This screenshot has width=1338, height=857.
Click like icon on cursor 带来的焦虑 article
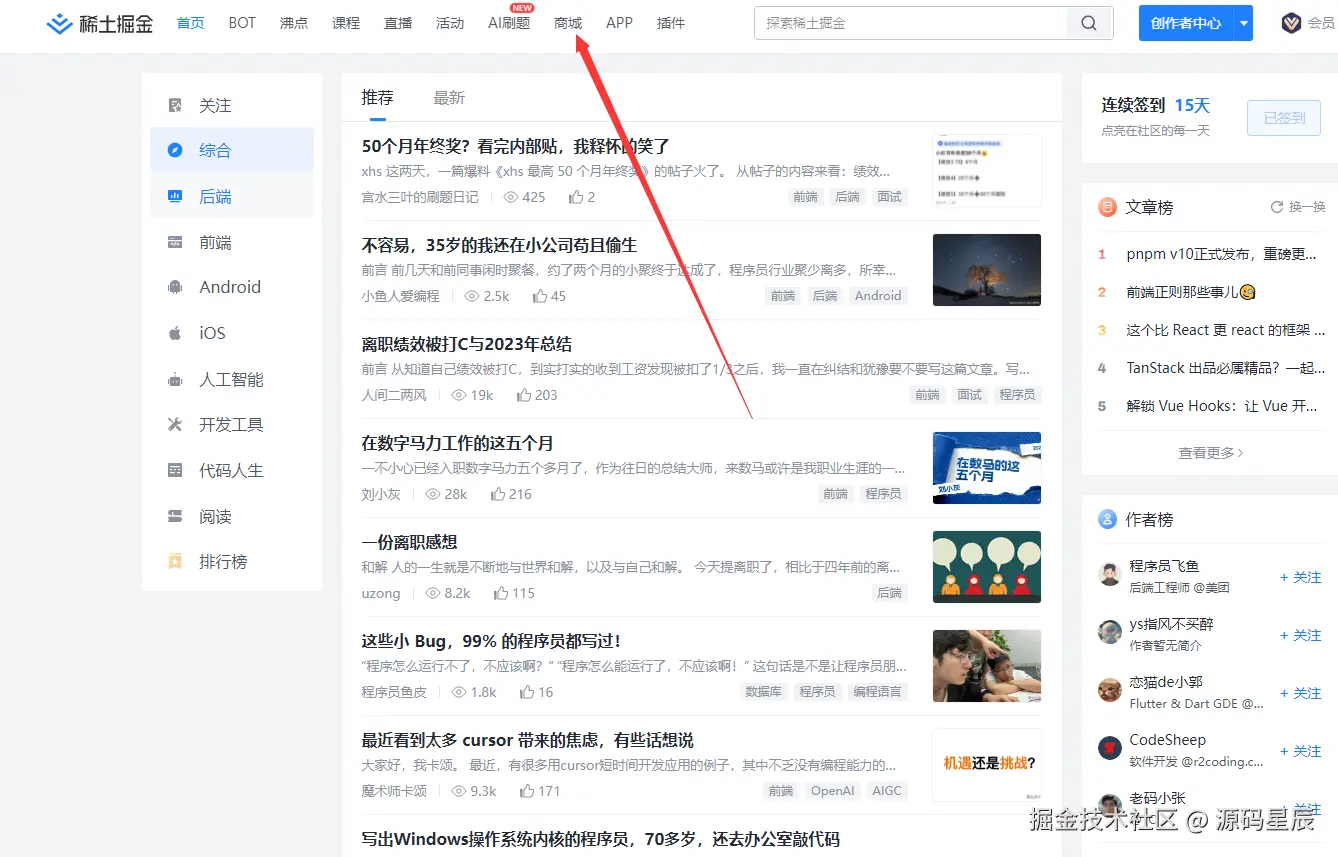click(x=527, y=791)
